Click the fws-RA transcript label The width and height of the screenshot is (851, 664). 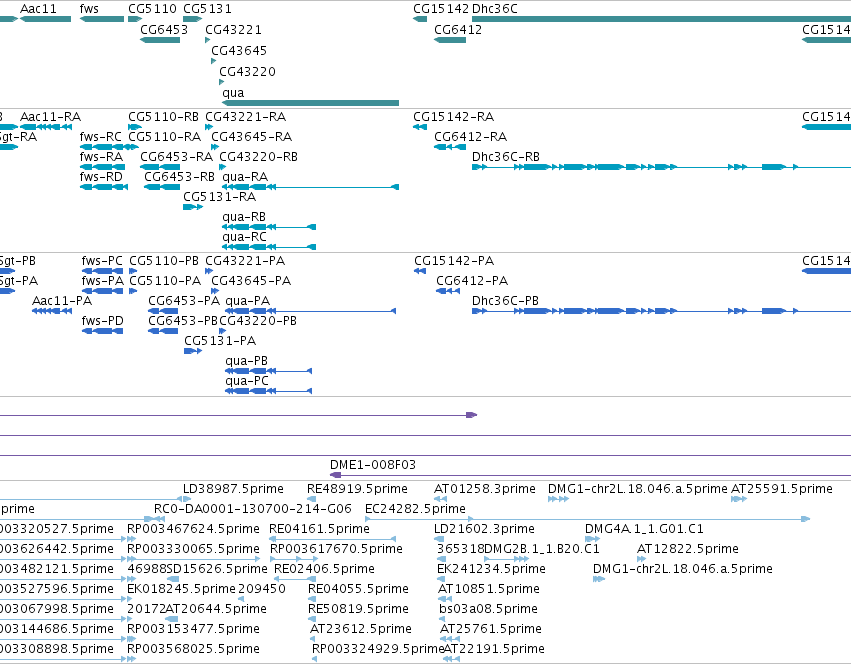tap(101, 157)
